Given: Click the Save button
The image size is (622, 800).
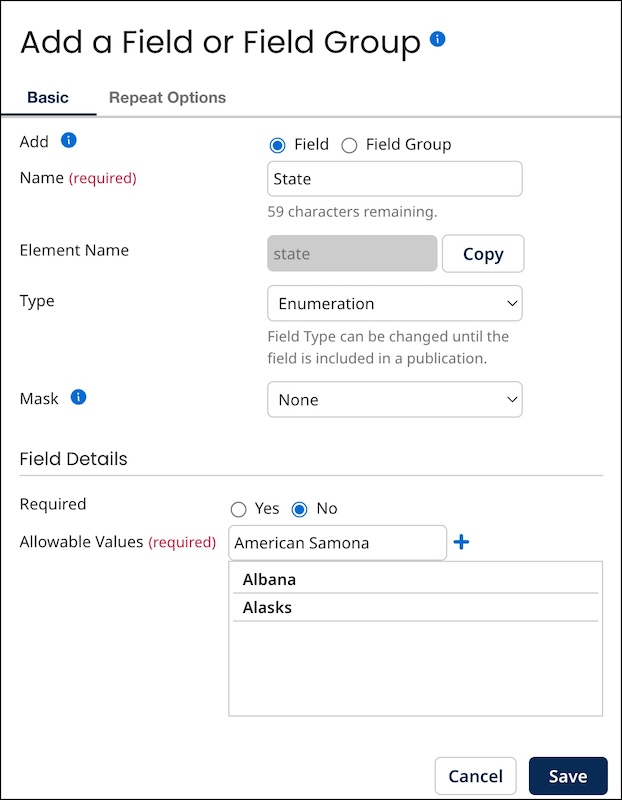Looking at the screenshot, I should tap(567, 776).
